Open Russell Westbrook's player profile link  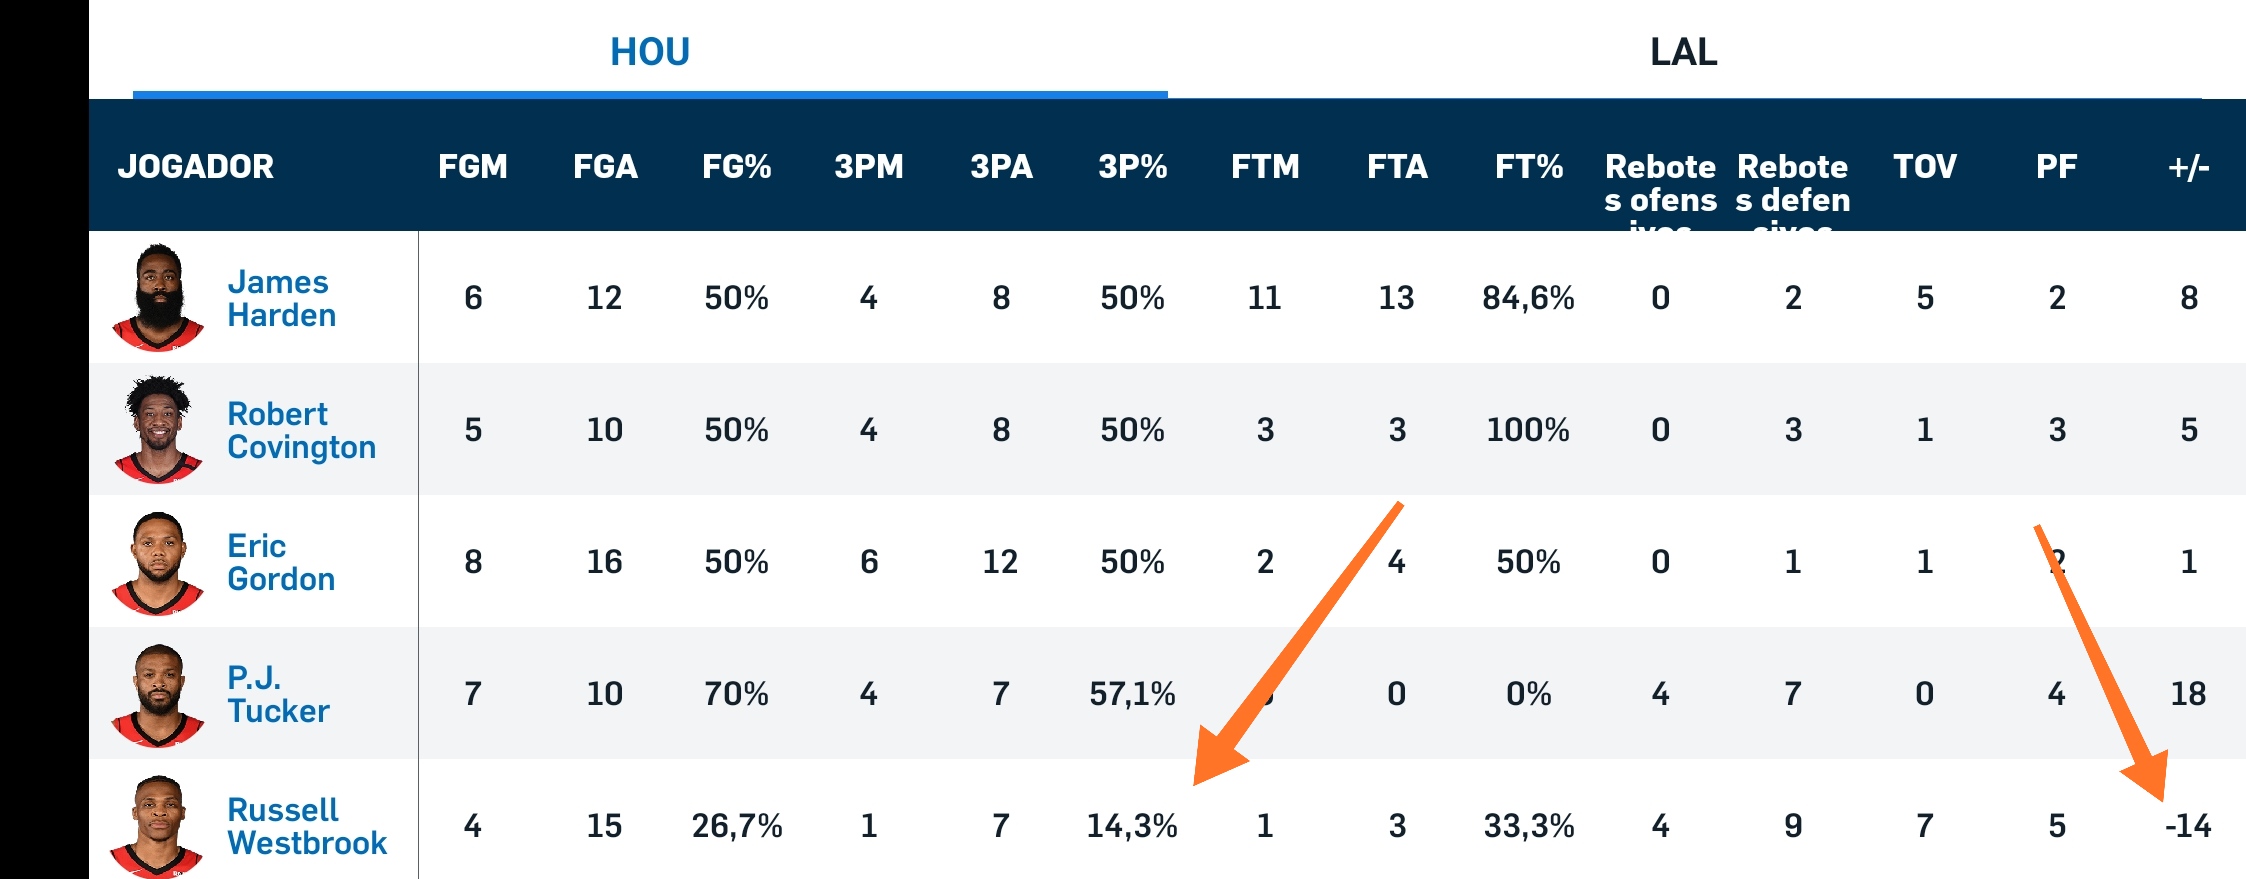(306, 826)
